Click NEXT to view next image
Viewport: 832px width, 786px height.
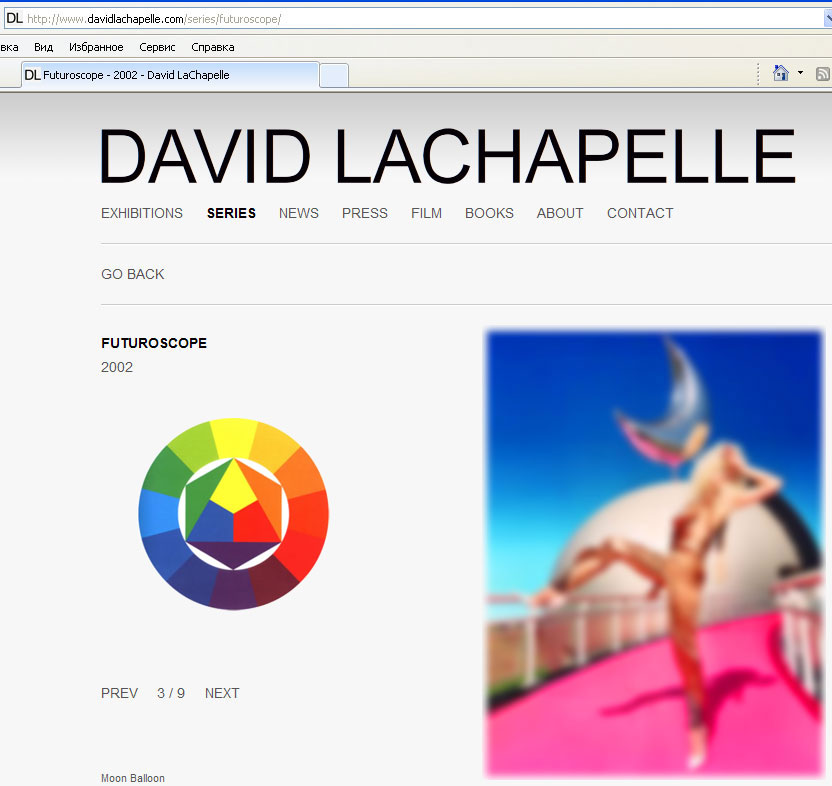[222, 693]
